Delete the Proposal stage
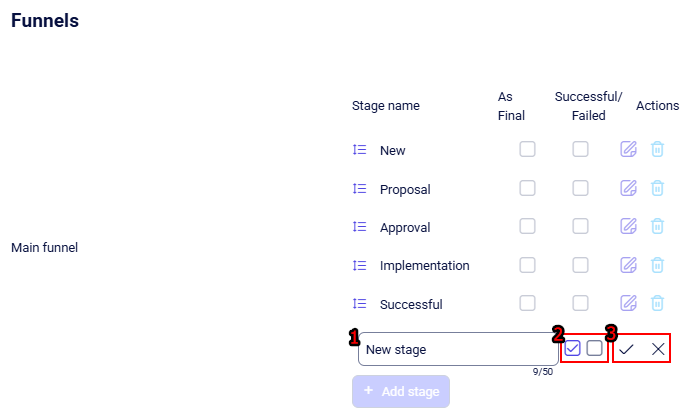 657,188
